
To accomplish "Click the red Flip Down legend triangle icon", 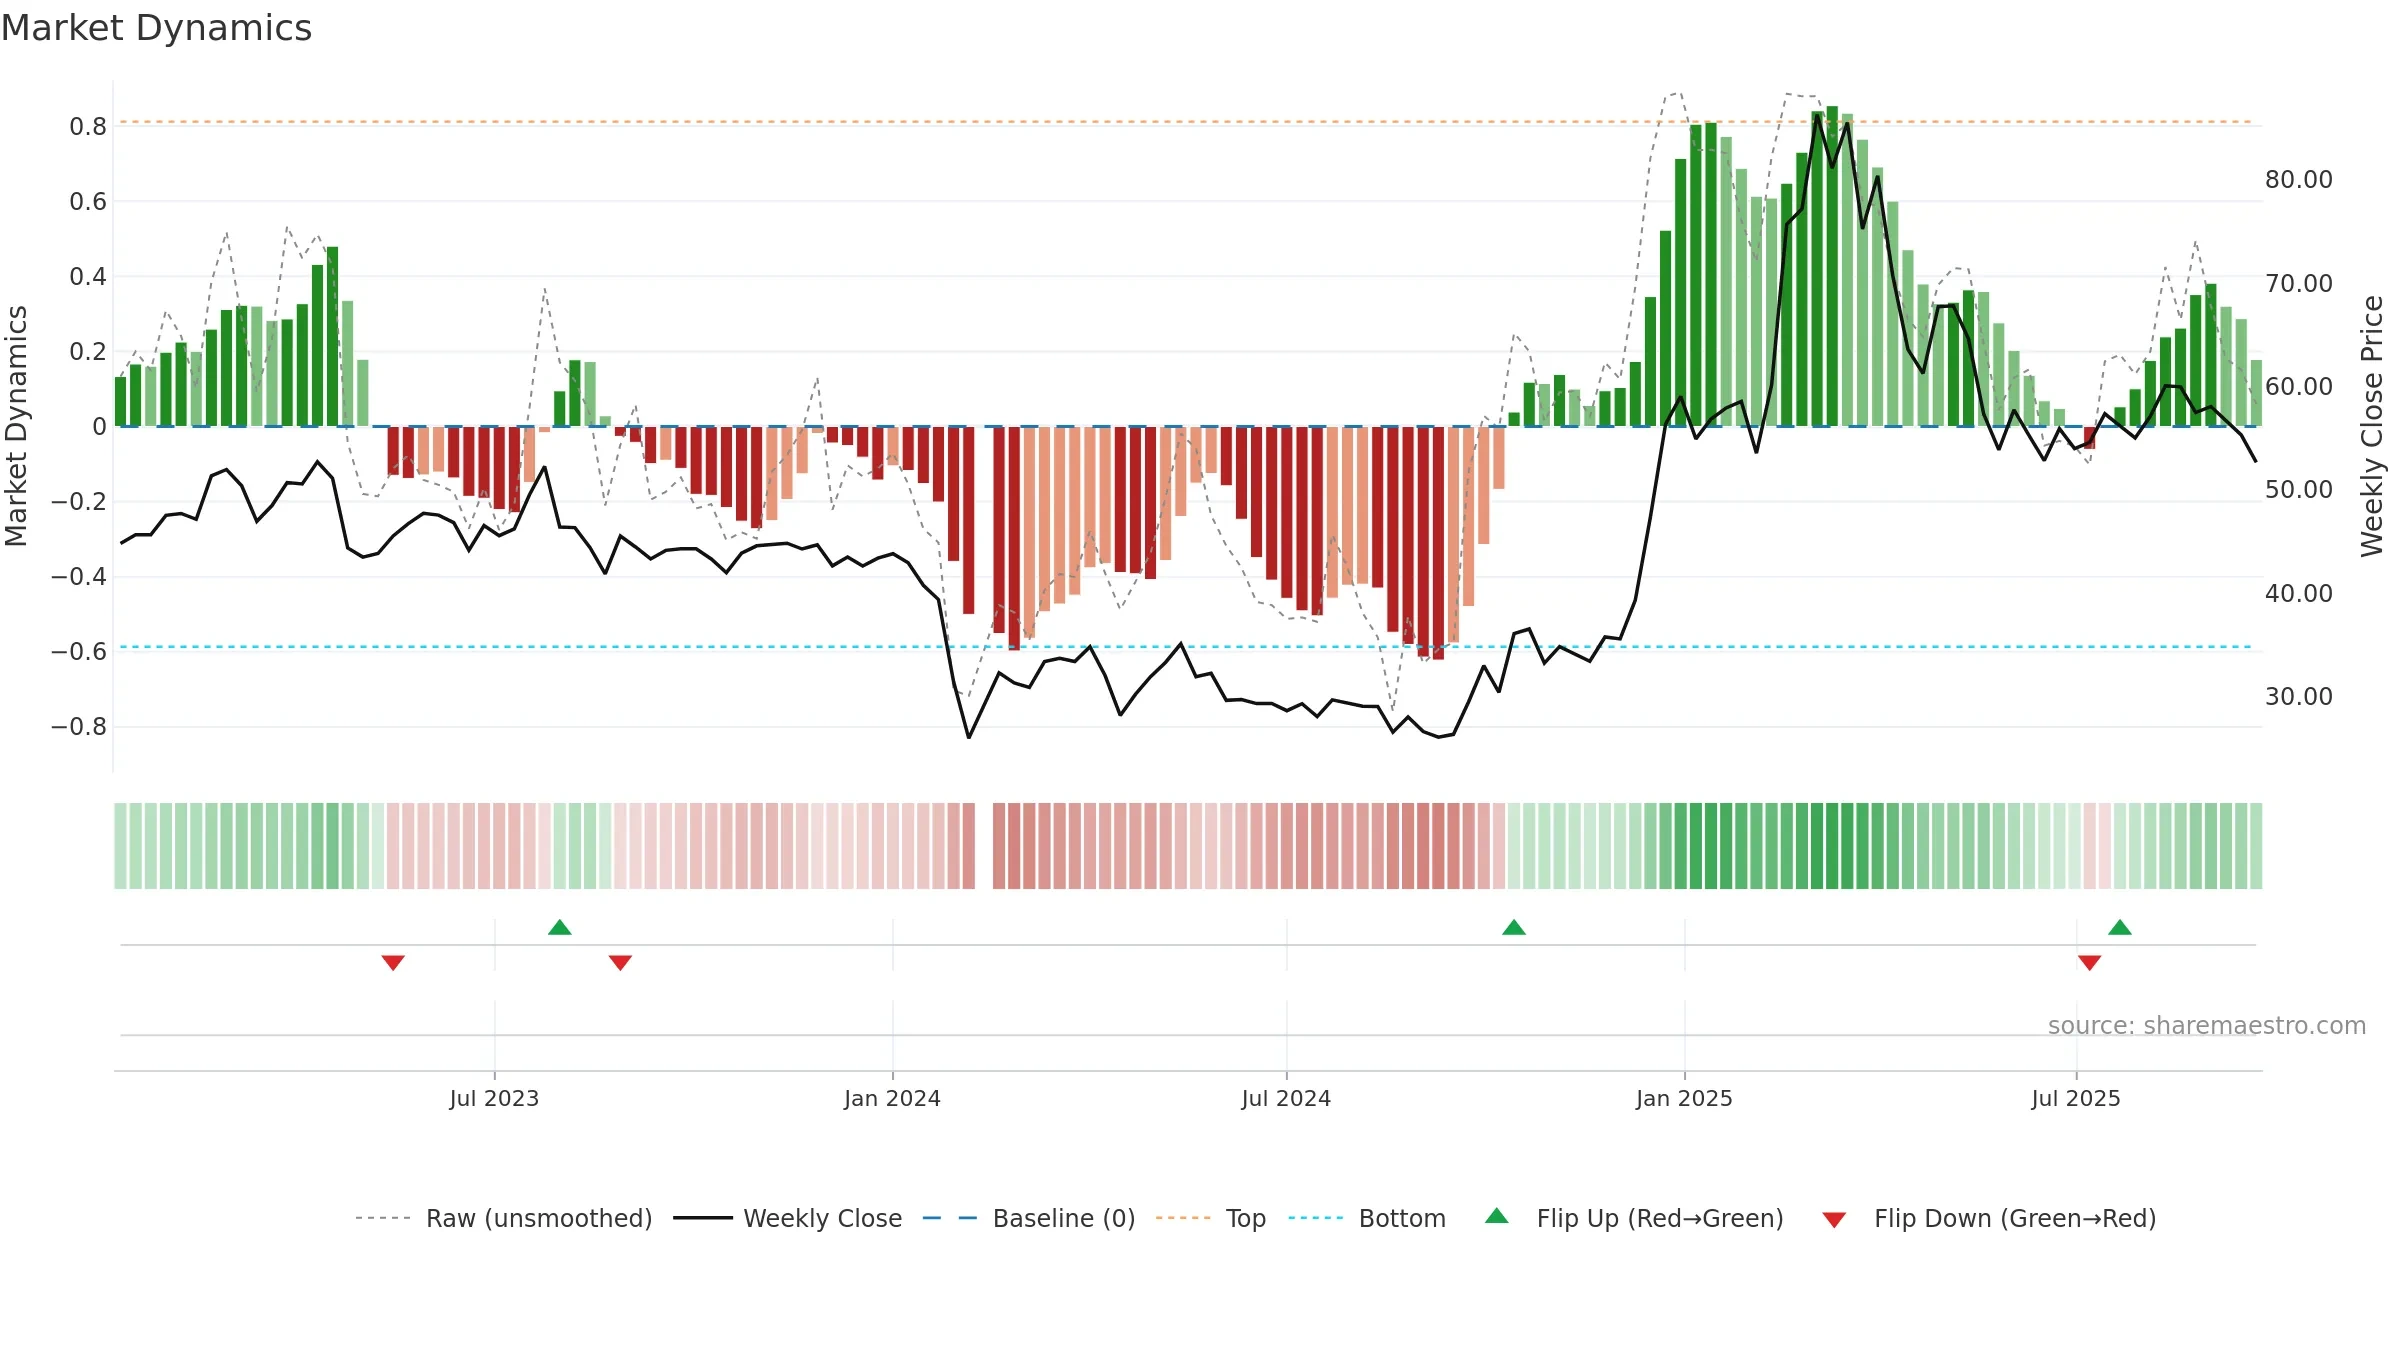I will click(x=1834, y=1220).
